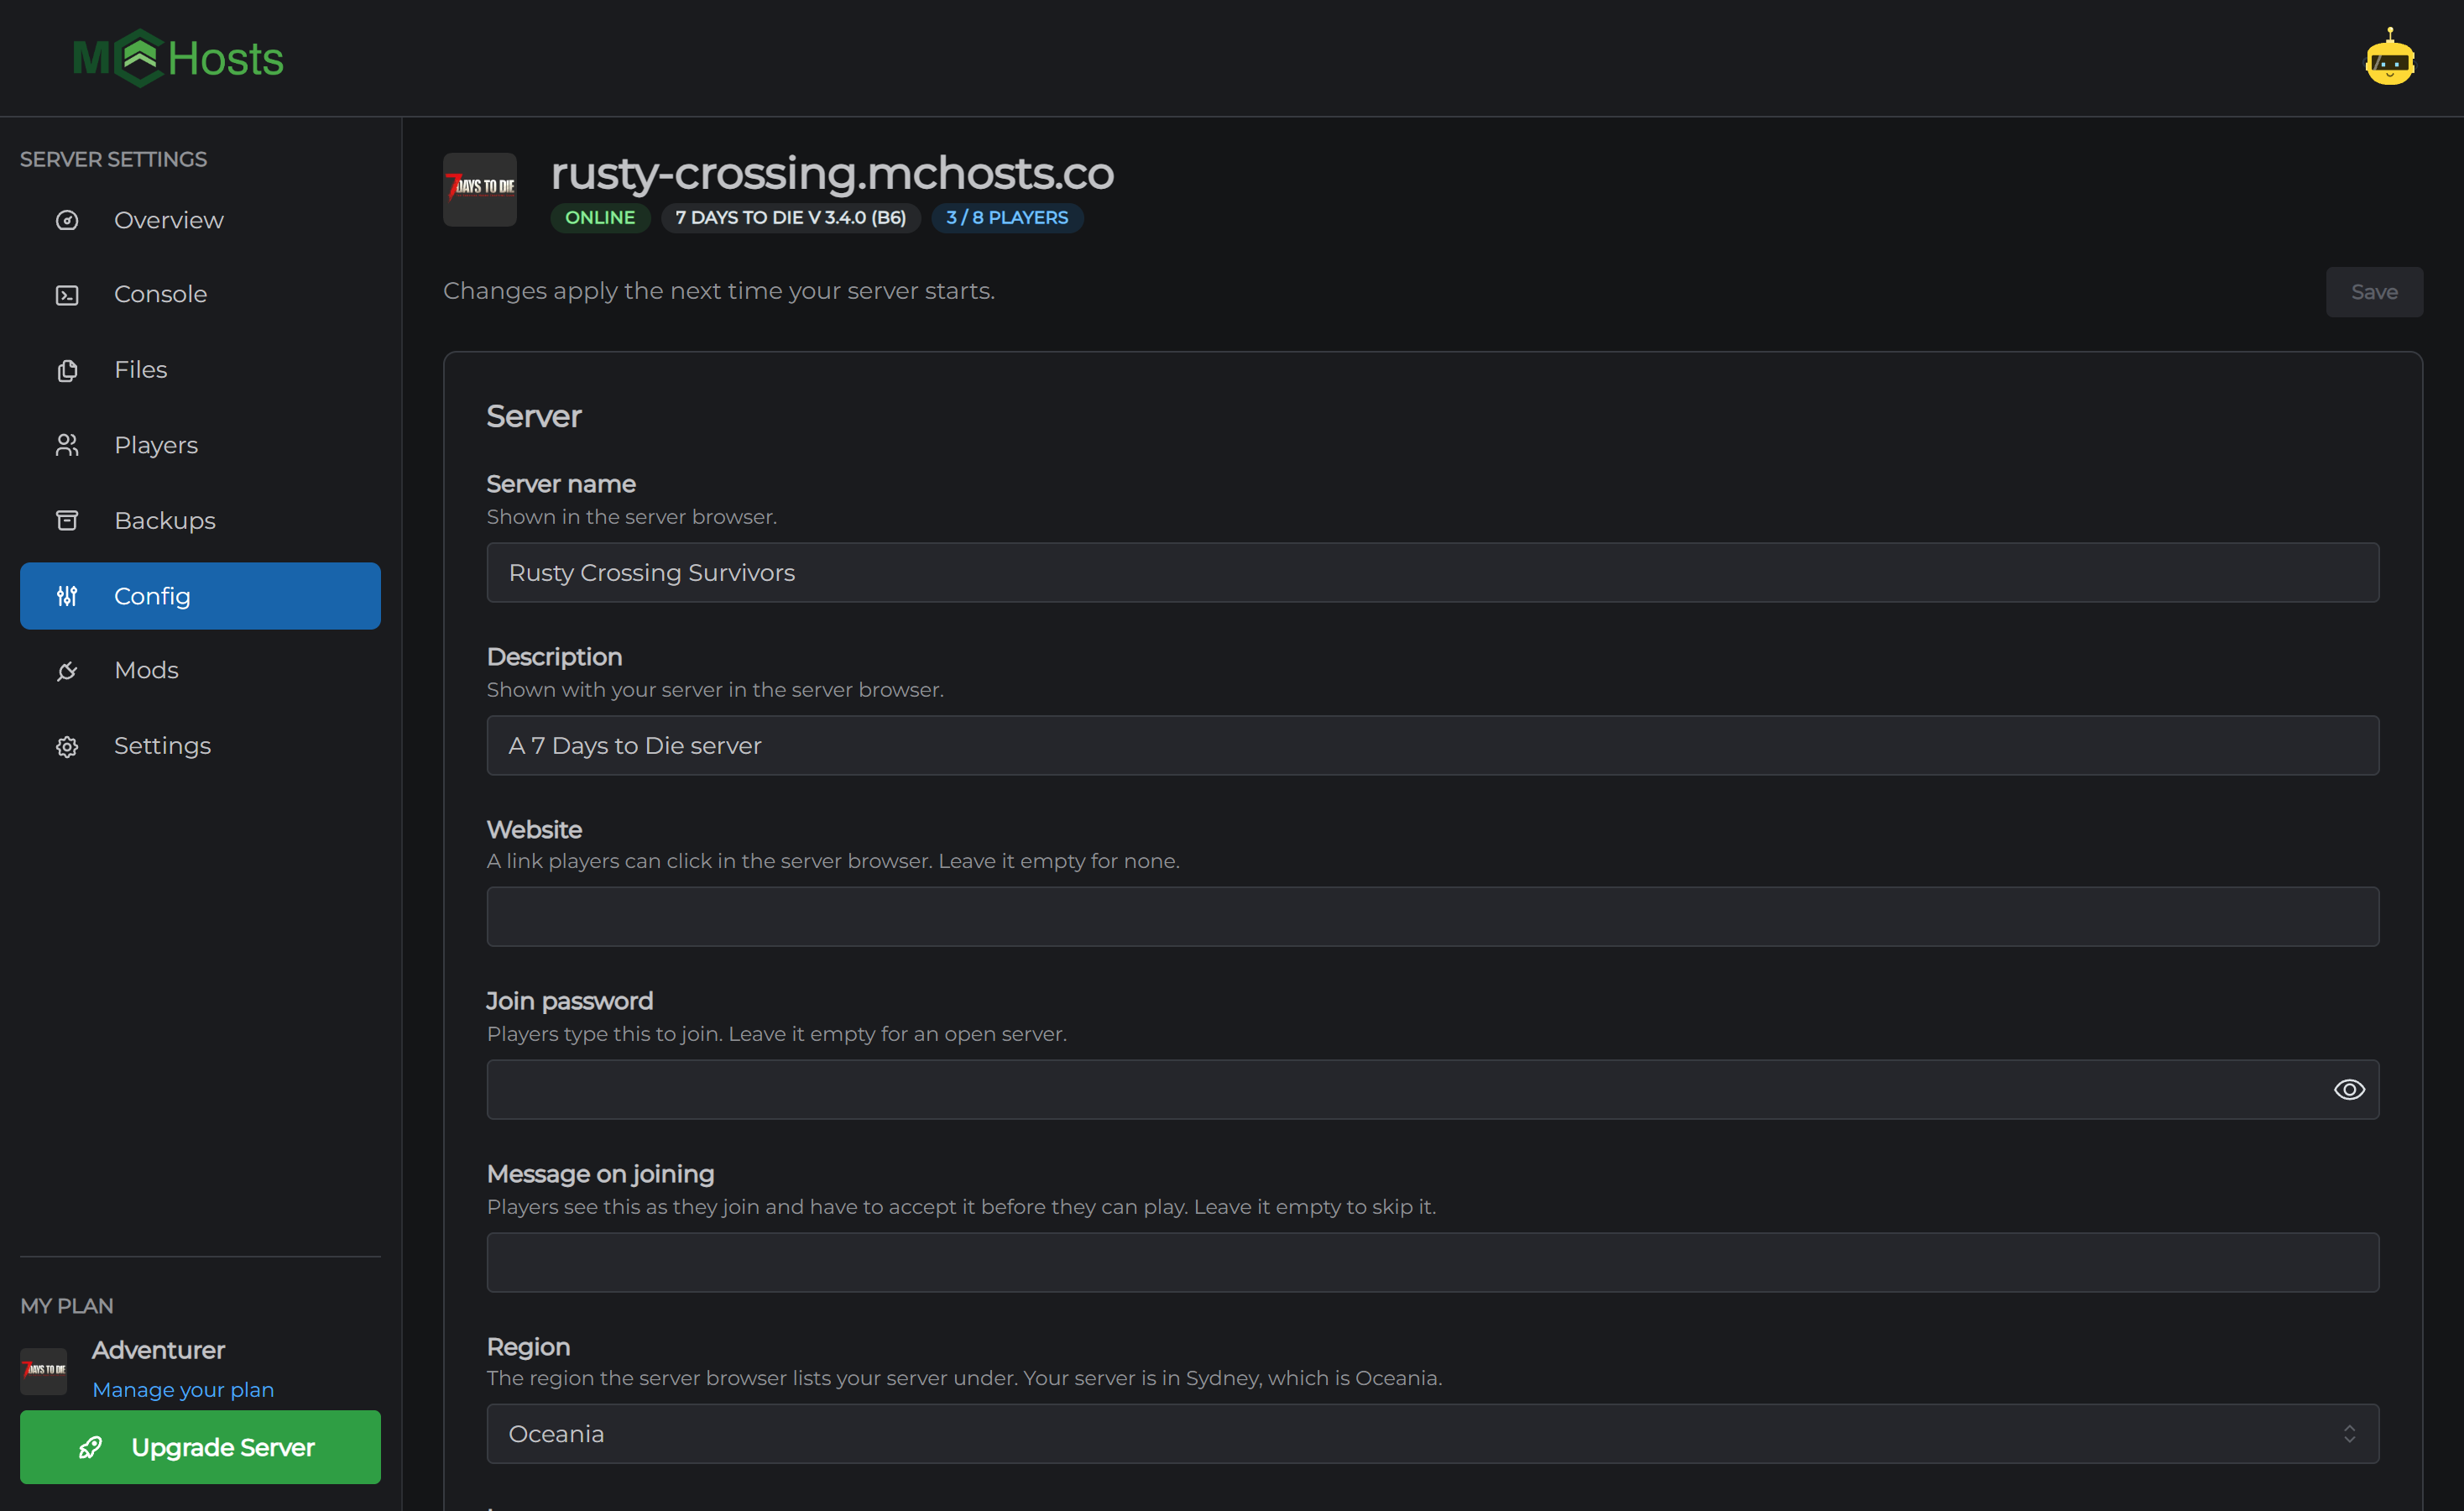This screenshot has width=2464, height=1511.
Task: Click the MCHosts logo
Action: click(178, 58)
